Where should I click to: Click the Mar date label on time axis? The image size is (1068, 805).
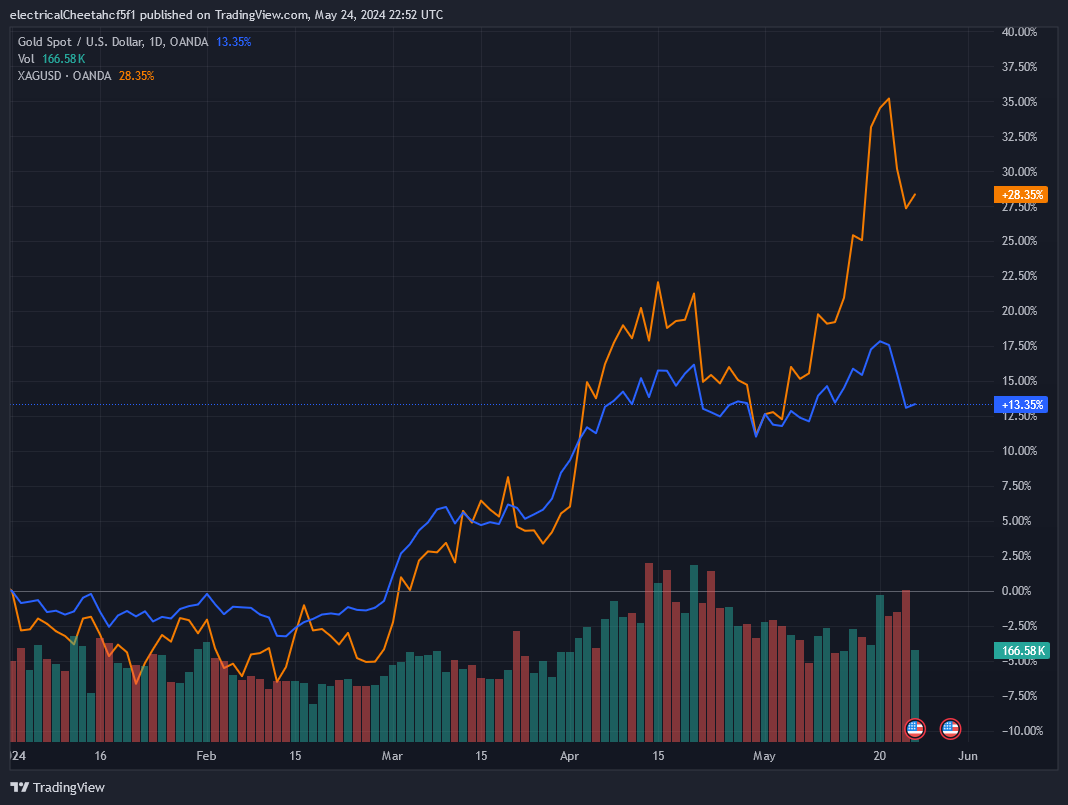[x=393, y=756]
